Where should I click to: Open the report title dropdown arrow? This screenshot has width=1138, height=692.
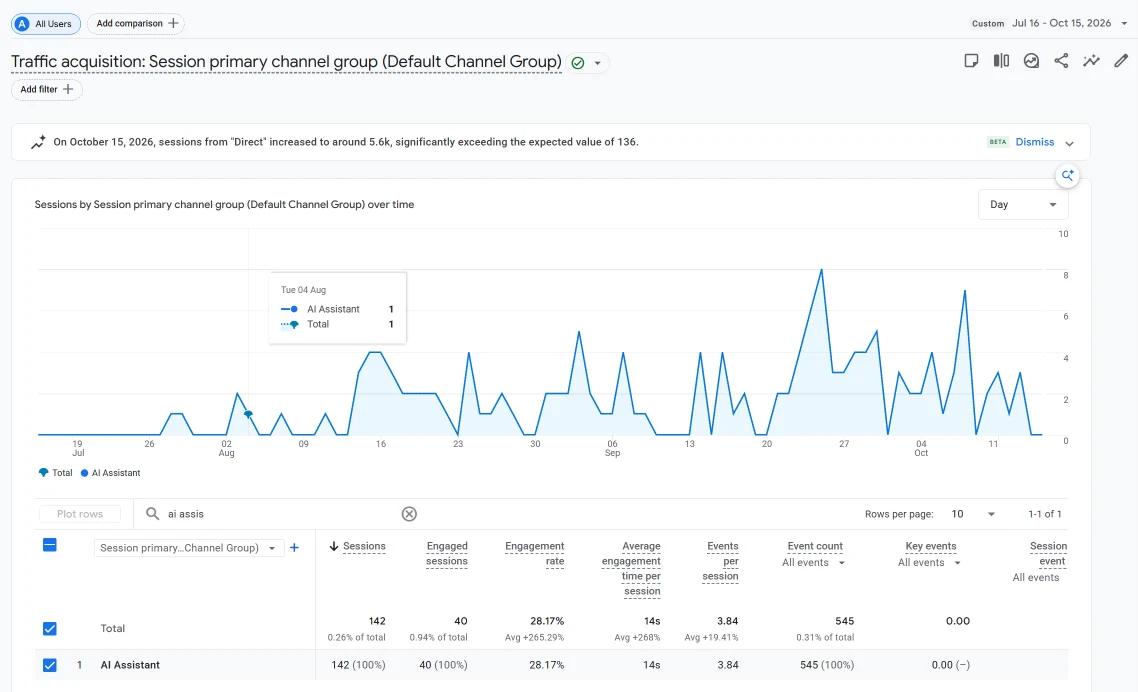point(597,63)
